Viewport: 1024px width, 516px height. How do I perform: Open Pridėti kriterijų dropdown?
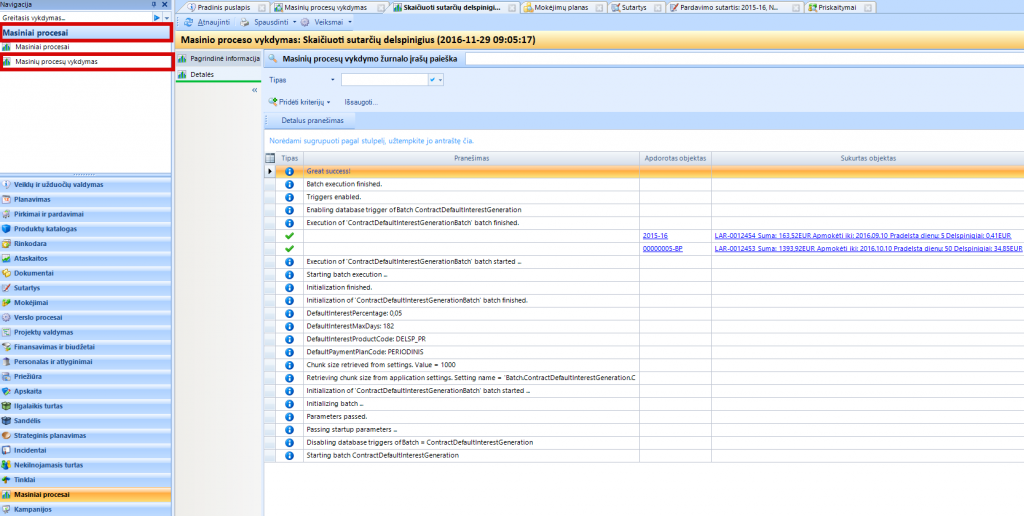pyautogui.click(x=300, y=102)
